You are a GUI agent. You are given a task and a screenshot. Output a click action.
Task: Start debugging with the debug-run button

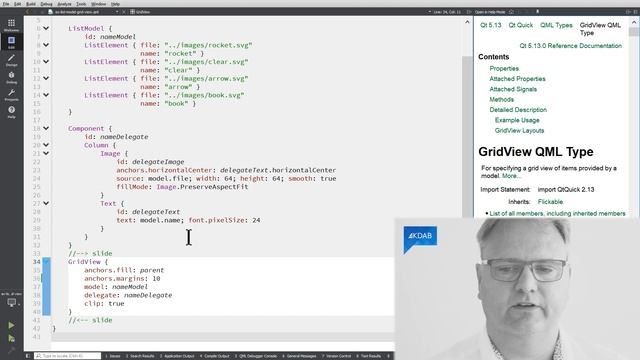coord(11,338)
